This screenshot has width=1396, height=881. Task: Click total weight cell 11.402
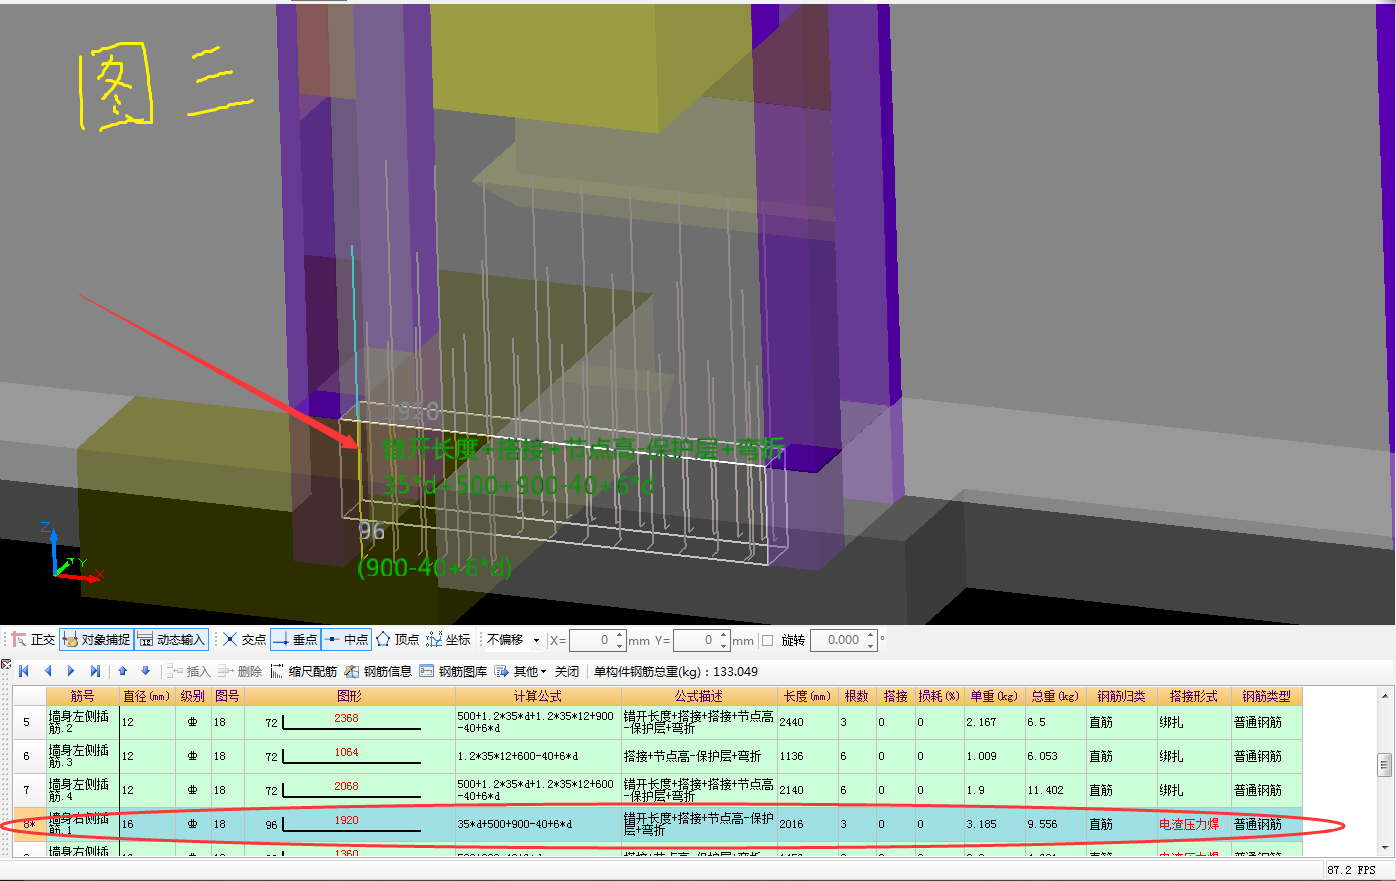click(x=1055, y=790)
